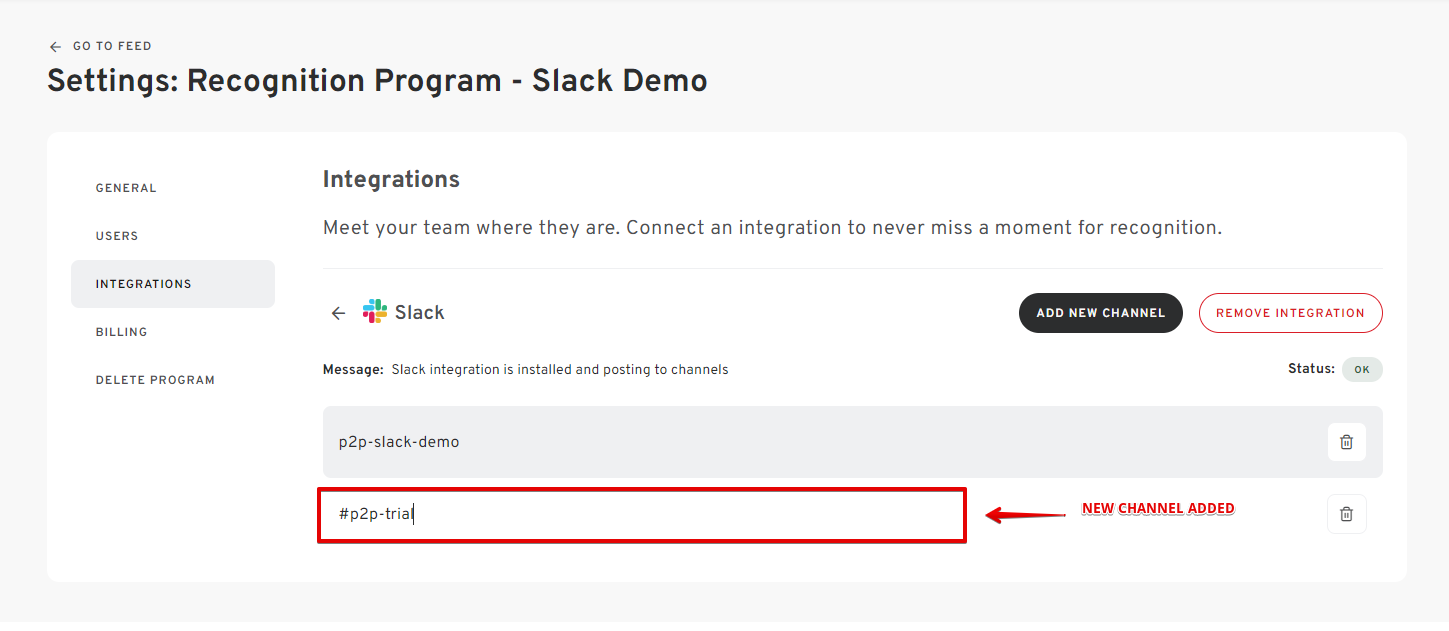Click the Settings Recognition Program page title
1449x631 pixels.
[x=377, y=81]
